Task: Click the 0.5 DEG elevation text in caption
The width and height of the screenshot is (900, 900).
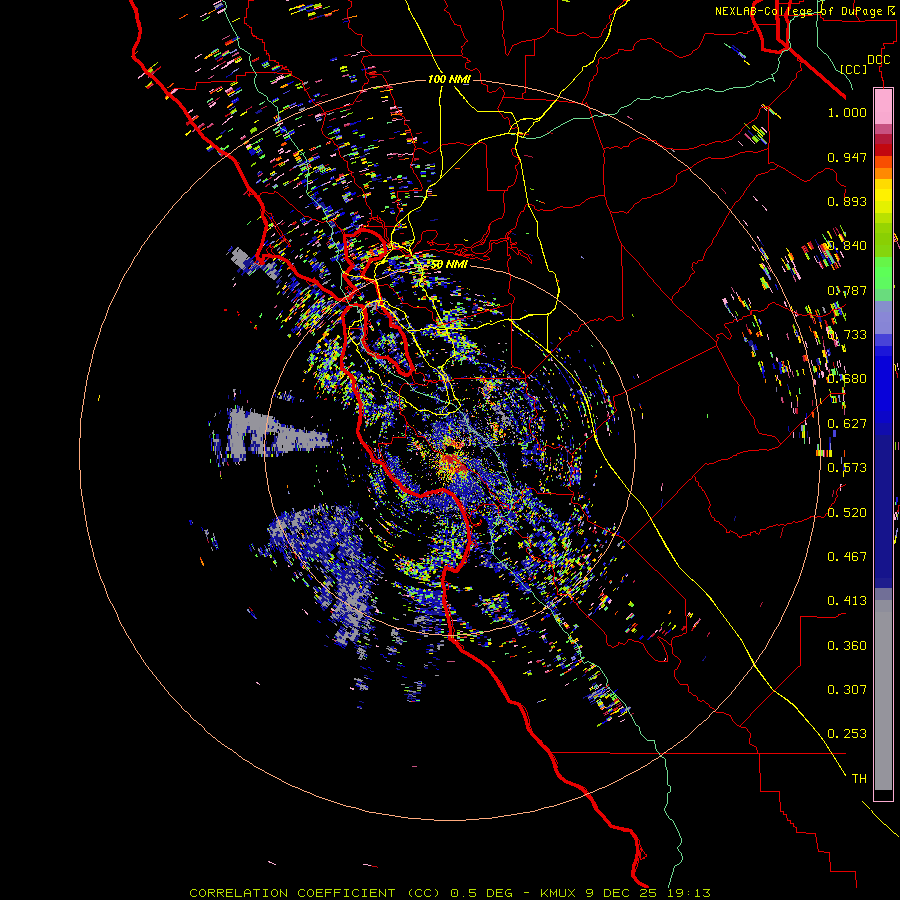Action: (x=481, y=893)
